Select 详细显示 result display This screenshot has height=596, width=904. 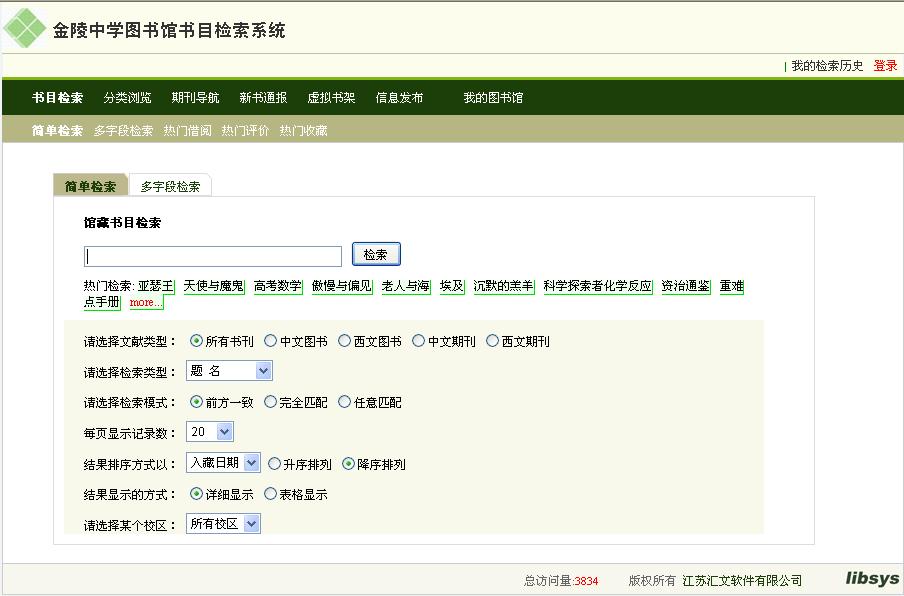point(196,494)
